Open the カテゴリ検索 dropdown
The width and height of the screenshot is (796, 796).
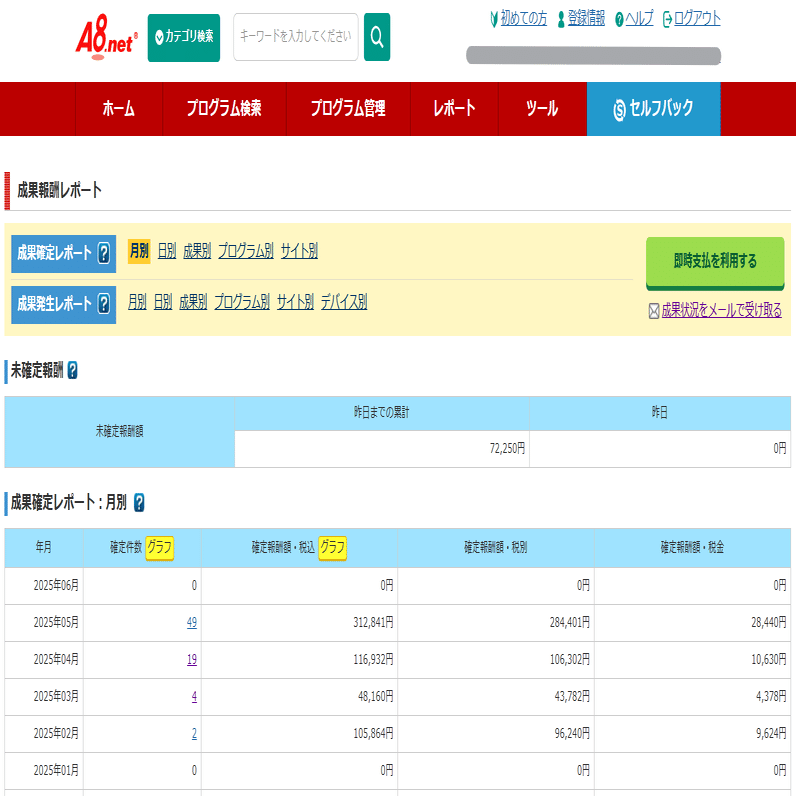[184, 38]
